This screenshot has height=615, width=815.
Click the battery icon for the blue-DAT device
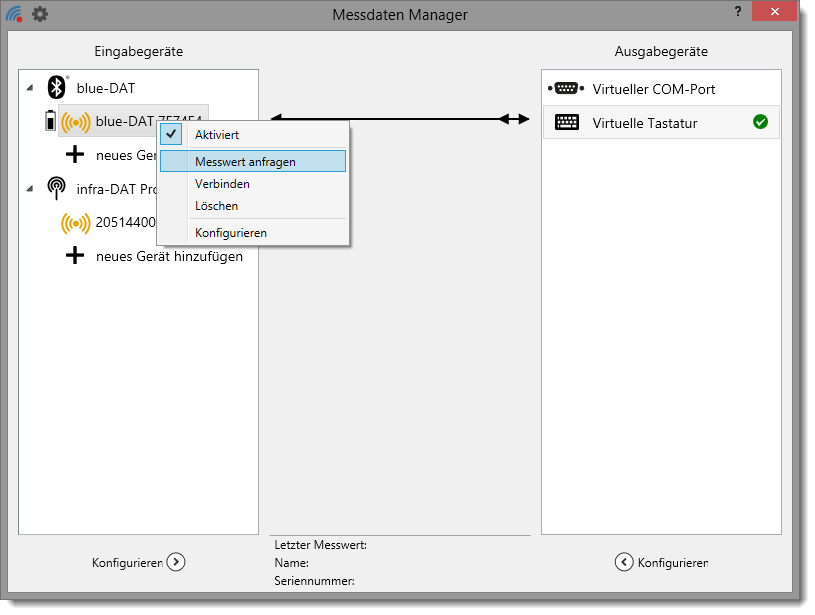(51, 122)
